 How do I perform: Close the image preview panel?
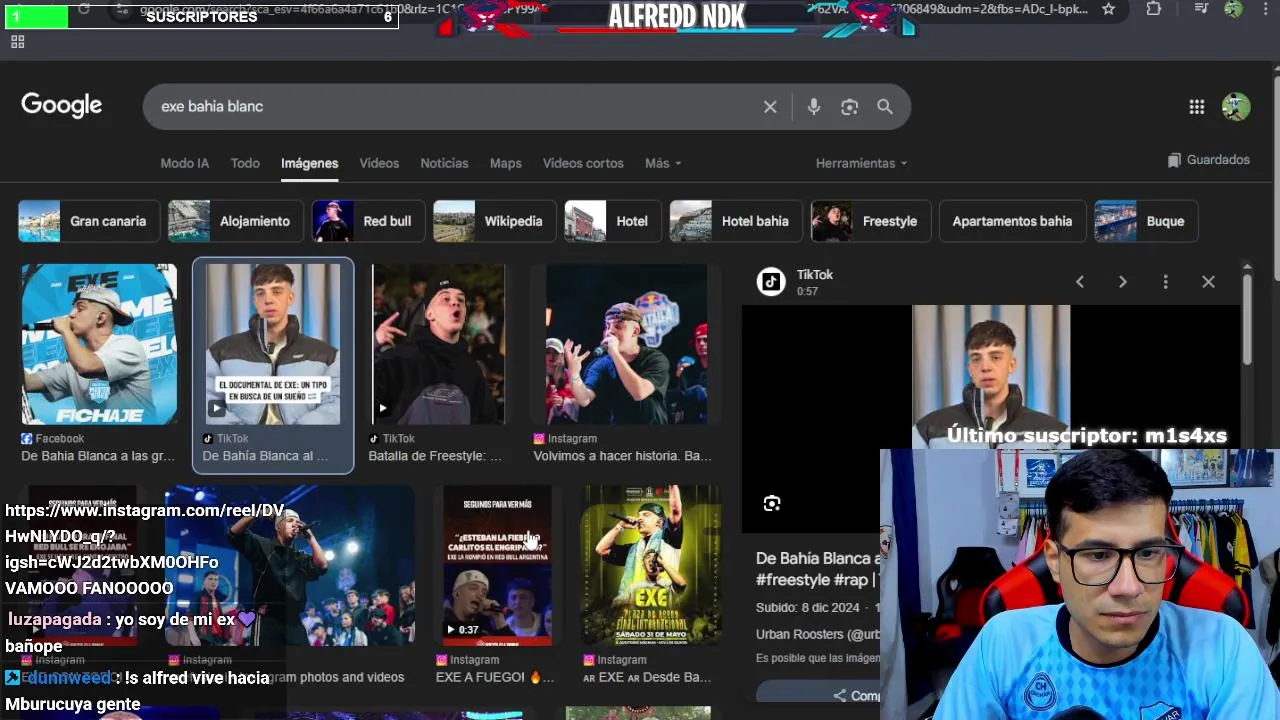(1208, 282)
